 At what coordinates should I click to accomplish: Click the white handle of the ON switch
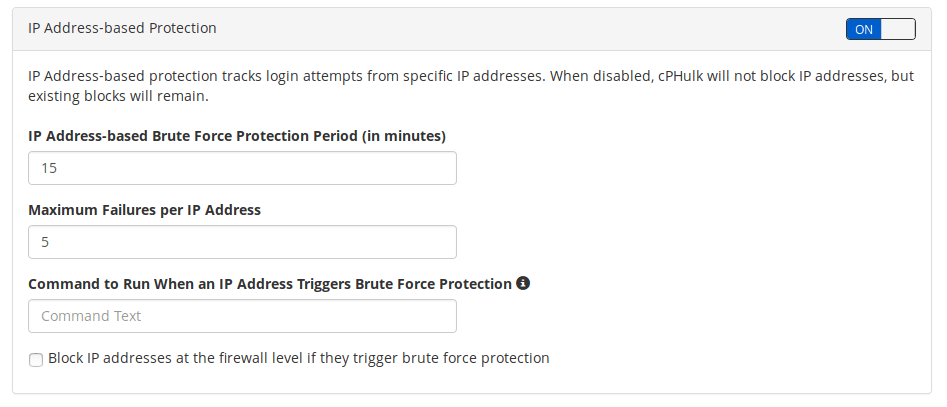pyautogui.click(x=898, y=29)
